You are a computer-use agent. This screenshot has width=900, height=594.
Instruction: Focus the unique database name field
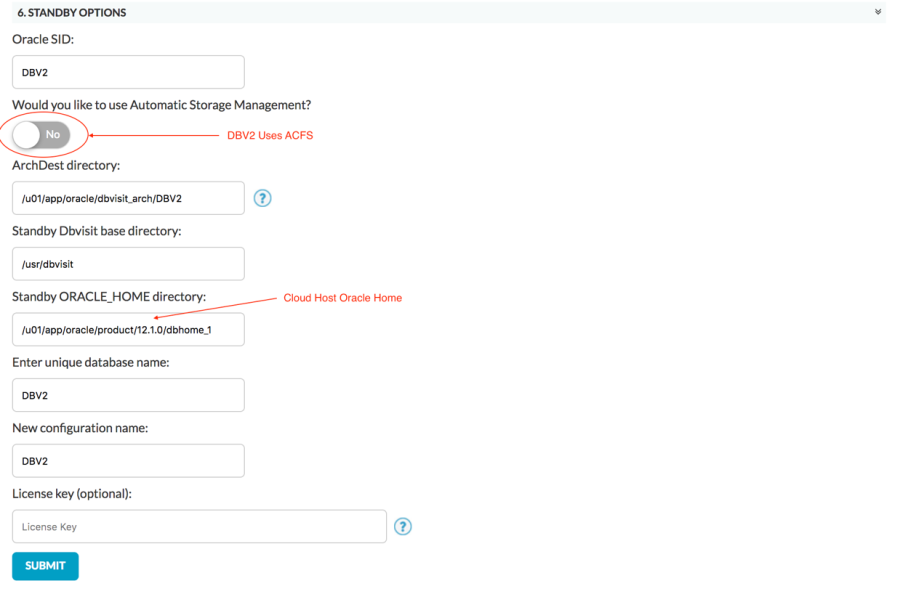point(129,395)
